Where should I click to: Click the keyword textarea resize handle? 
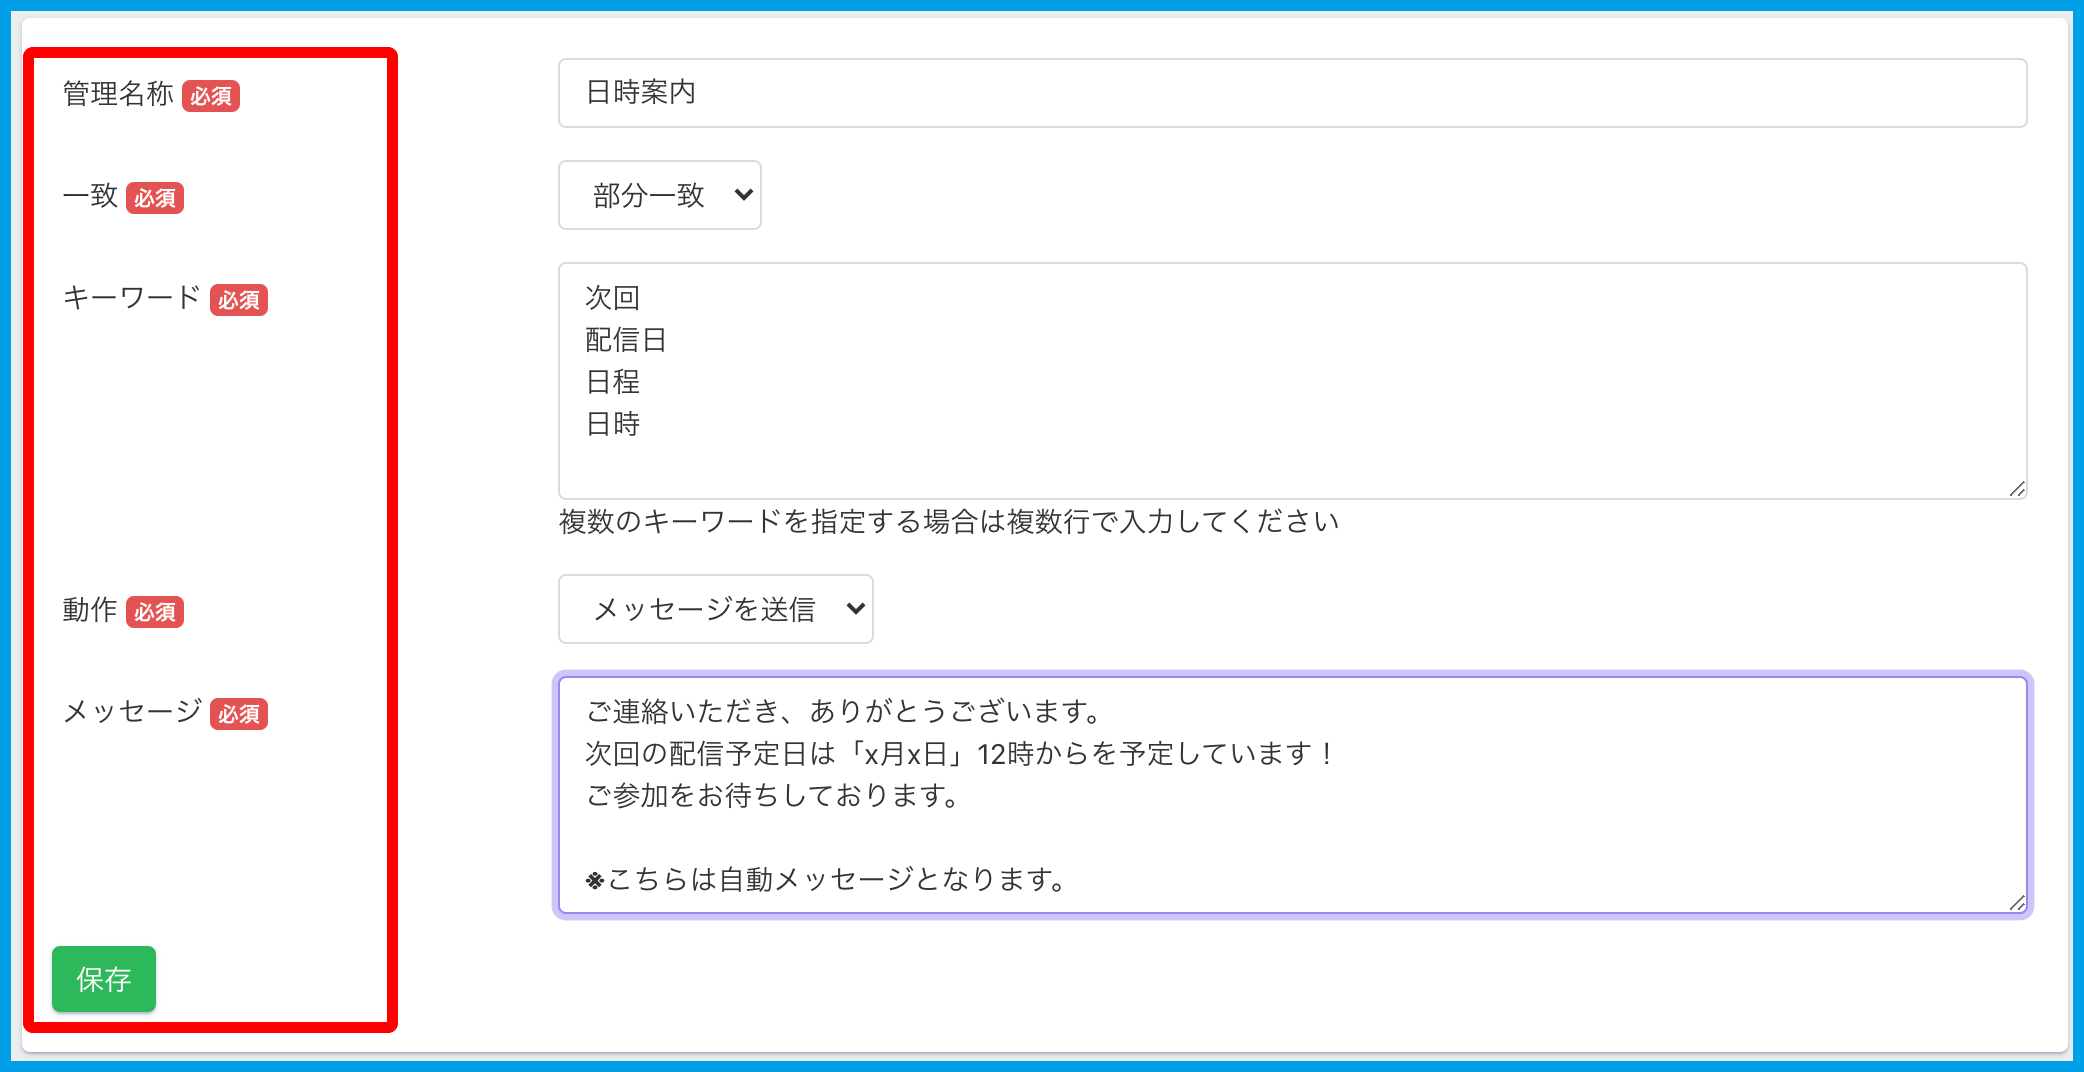(2016, 489)
